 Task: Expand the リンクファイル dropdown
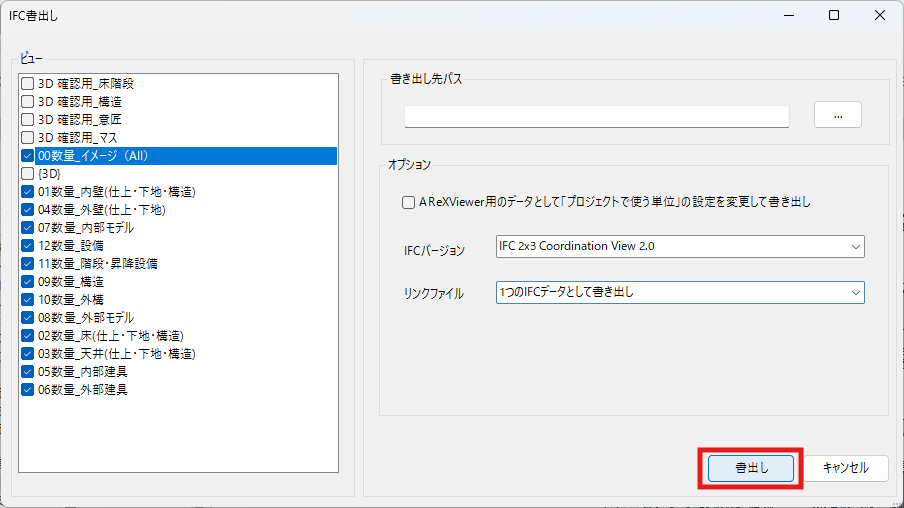[x=680, y=292]
